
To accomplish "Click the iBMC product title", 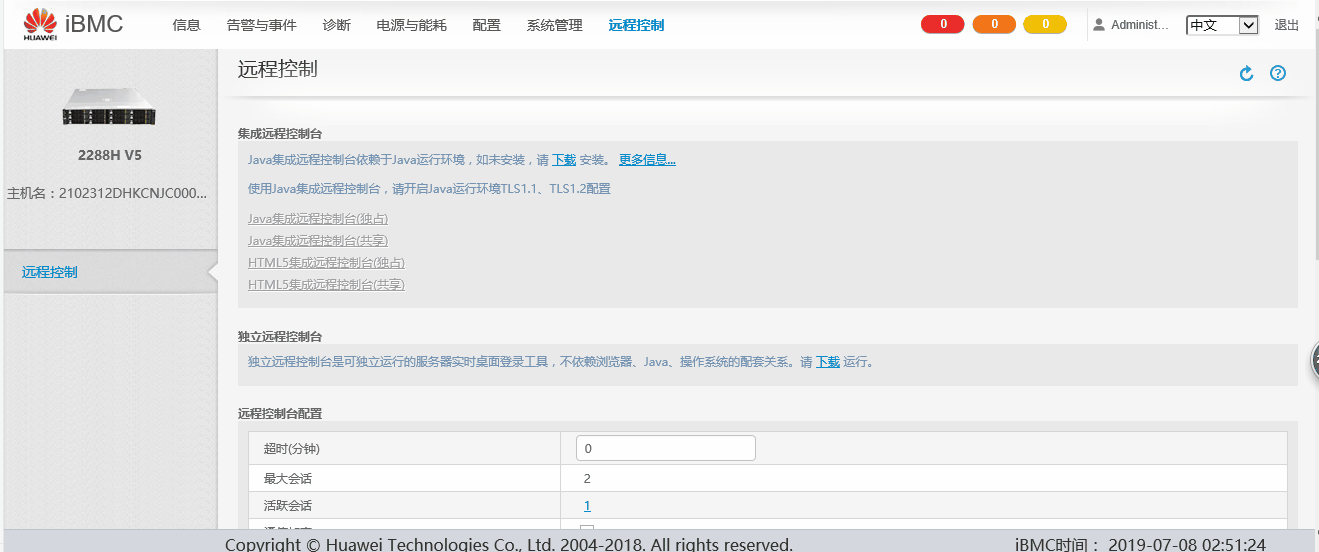I will [94, 24].
